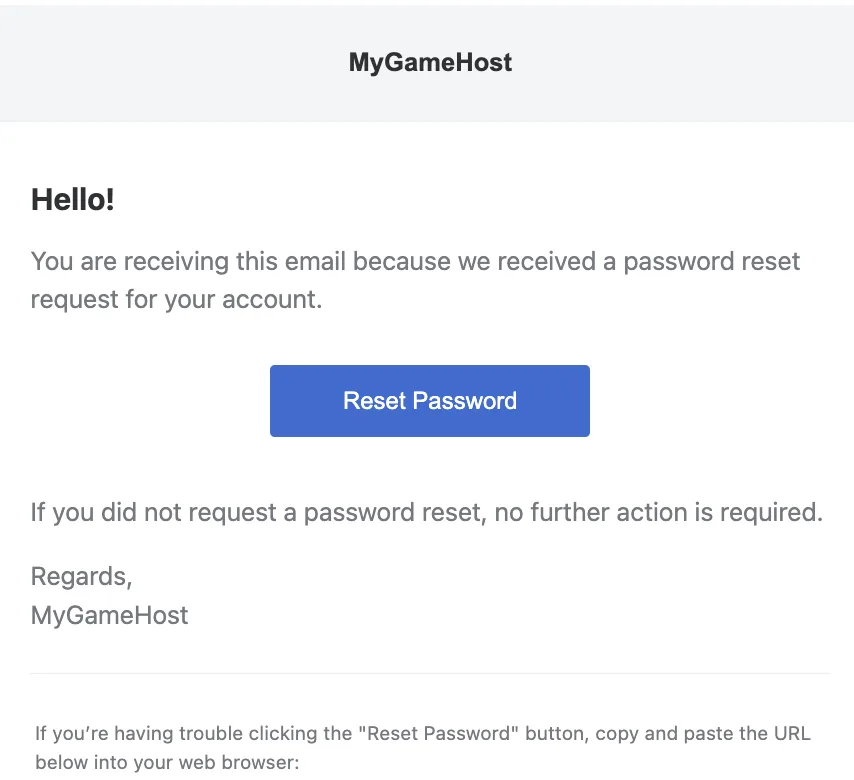The height and width of the screenshot is (780, 854).
Task: Click the blue Reset Password button label text
Action: [x=429, y=400]
